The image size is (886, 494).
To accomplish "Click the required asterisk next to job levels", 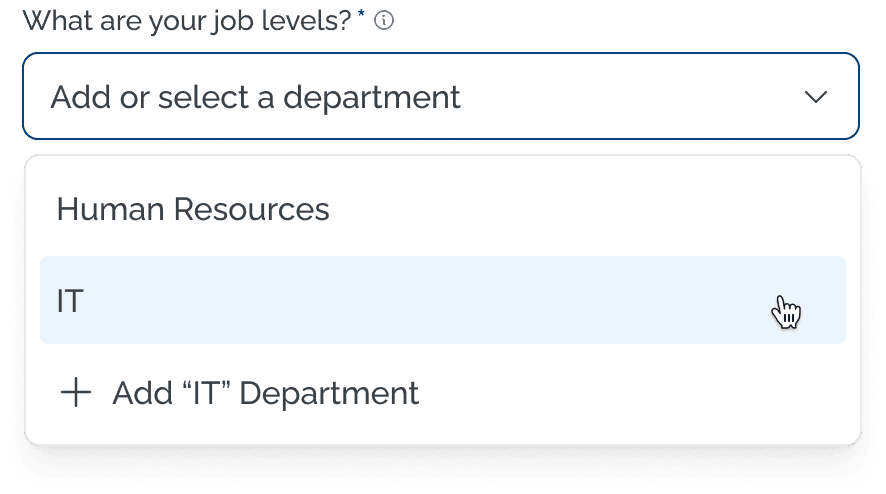I will pos(364,16).
